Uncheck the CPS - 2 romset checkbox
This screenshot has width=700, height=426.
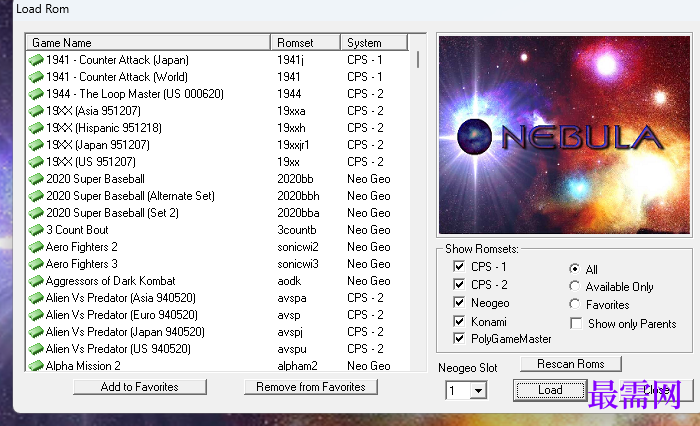(459, 284)
